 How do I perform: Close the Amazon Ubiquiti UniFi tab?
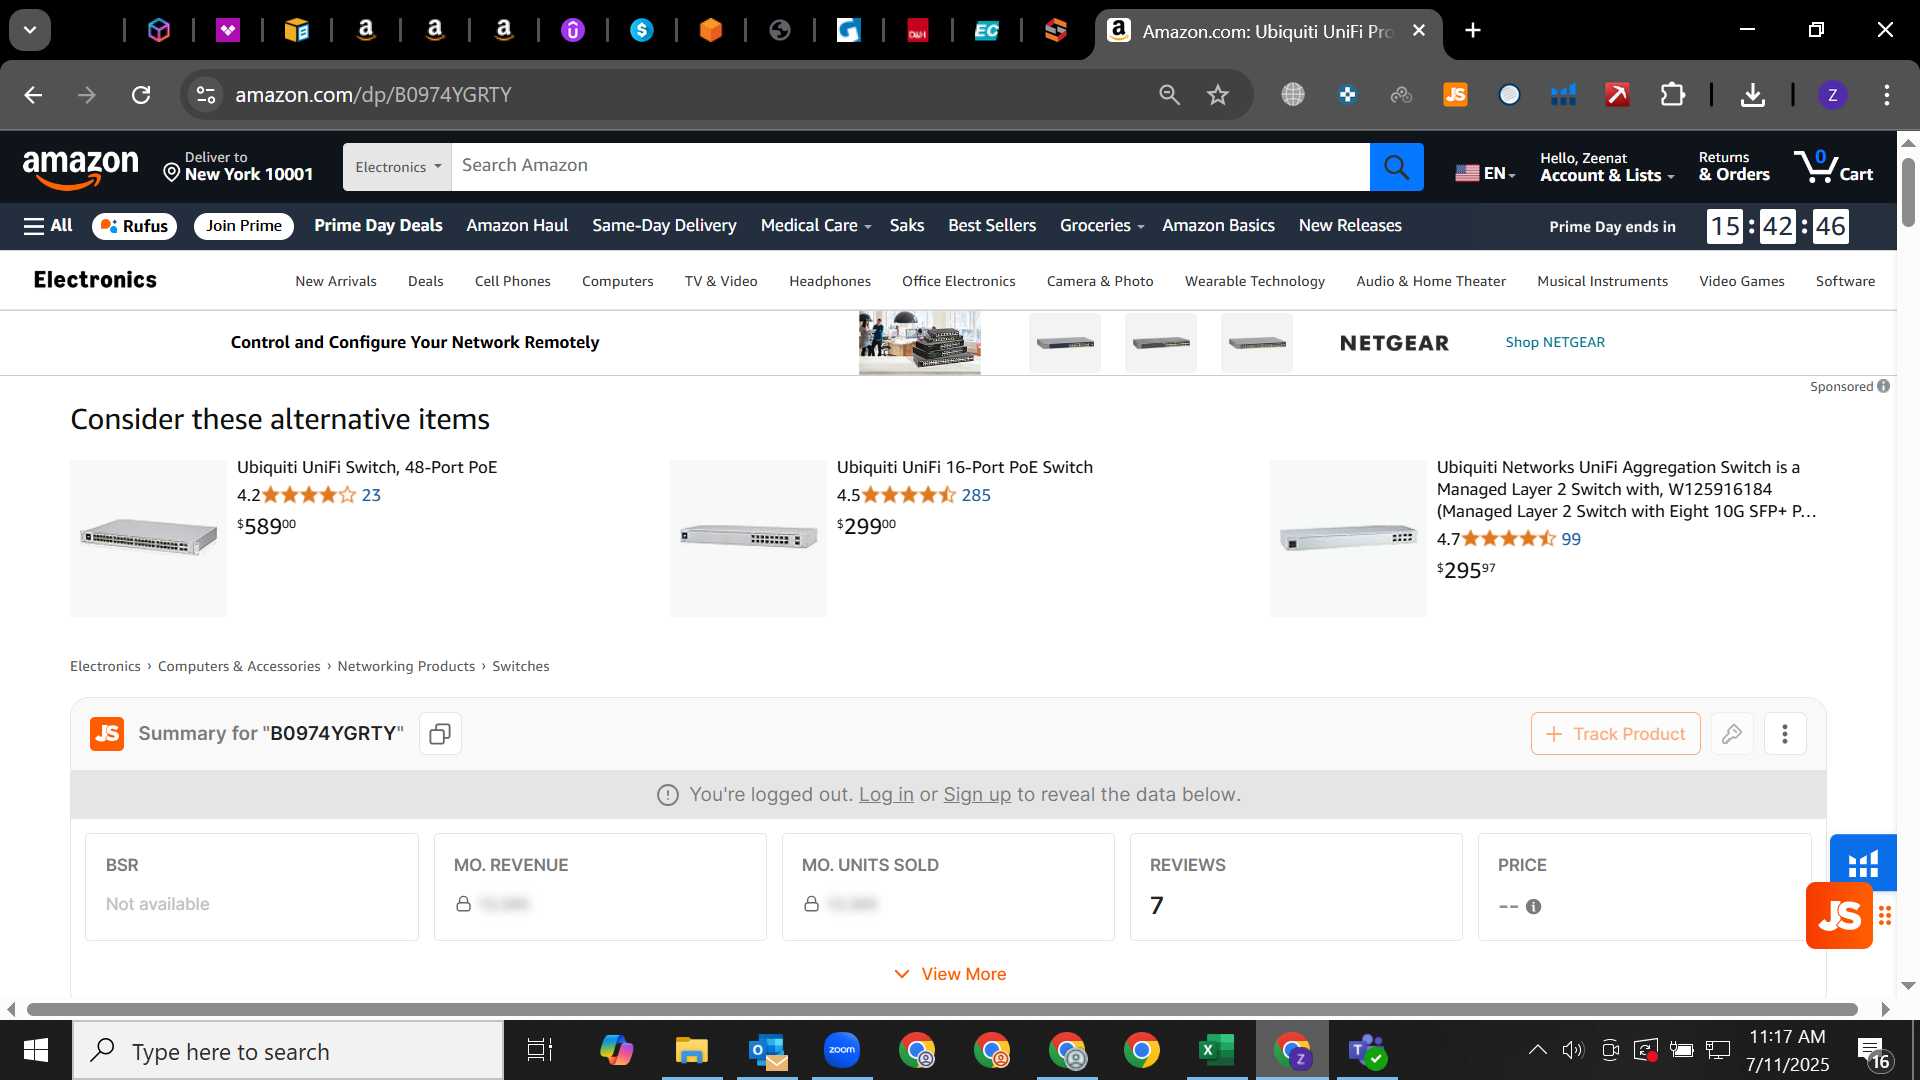coord(1418,31)
